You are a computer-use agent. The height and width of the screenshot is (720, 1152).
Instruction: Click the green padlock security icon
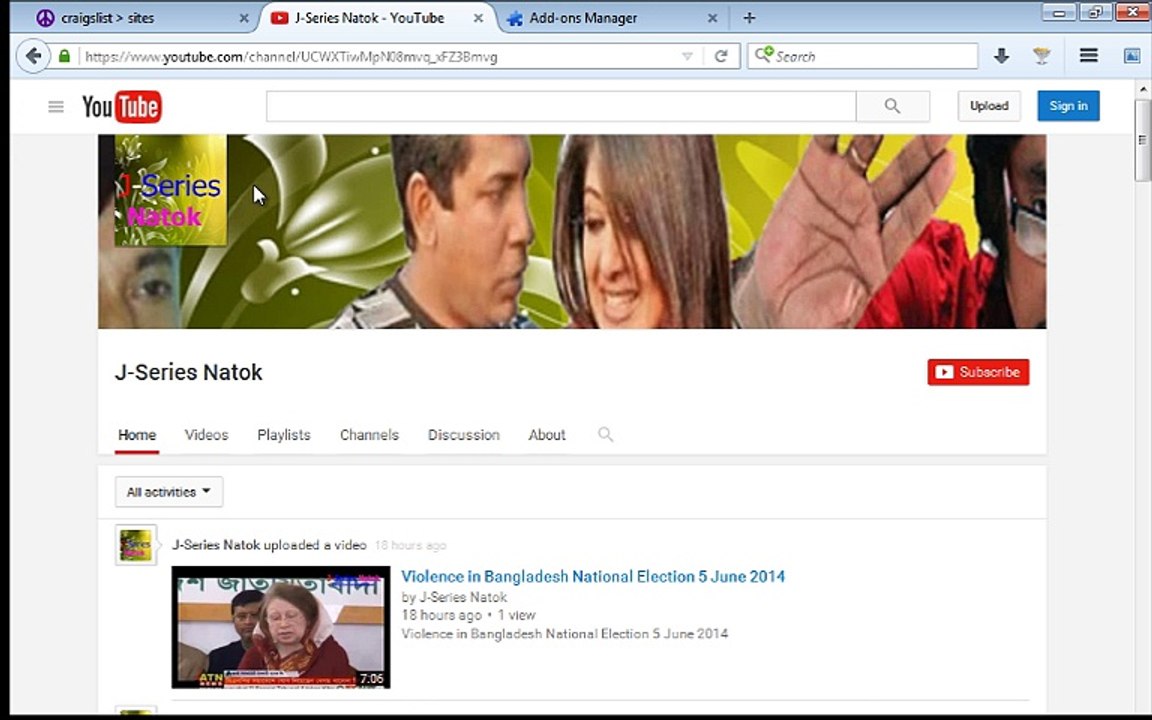click(x=65, y=56)
